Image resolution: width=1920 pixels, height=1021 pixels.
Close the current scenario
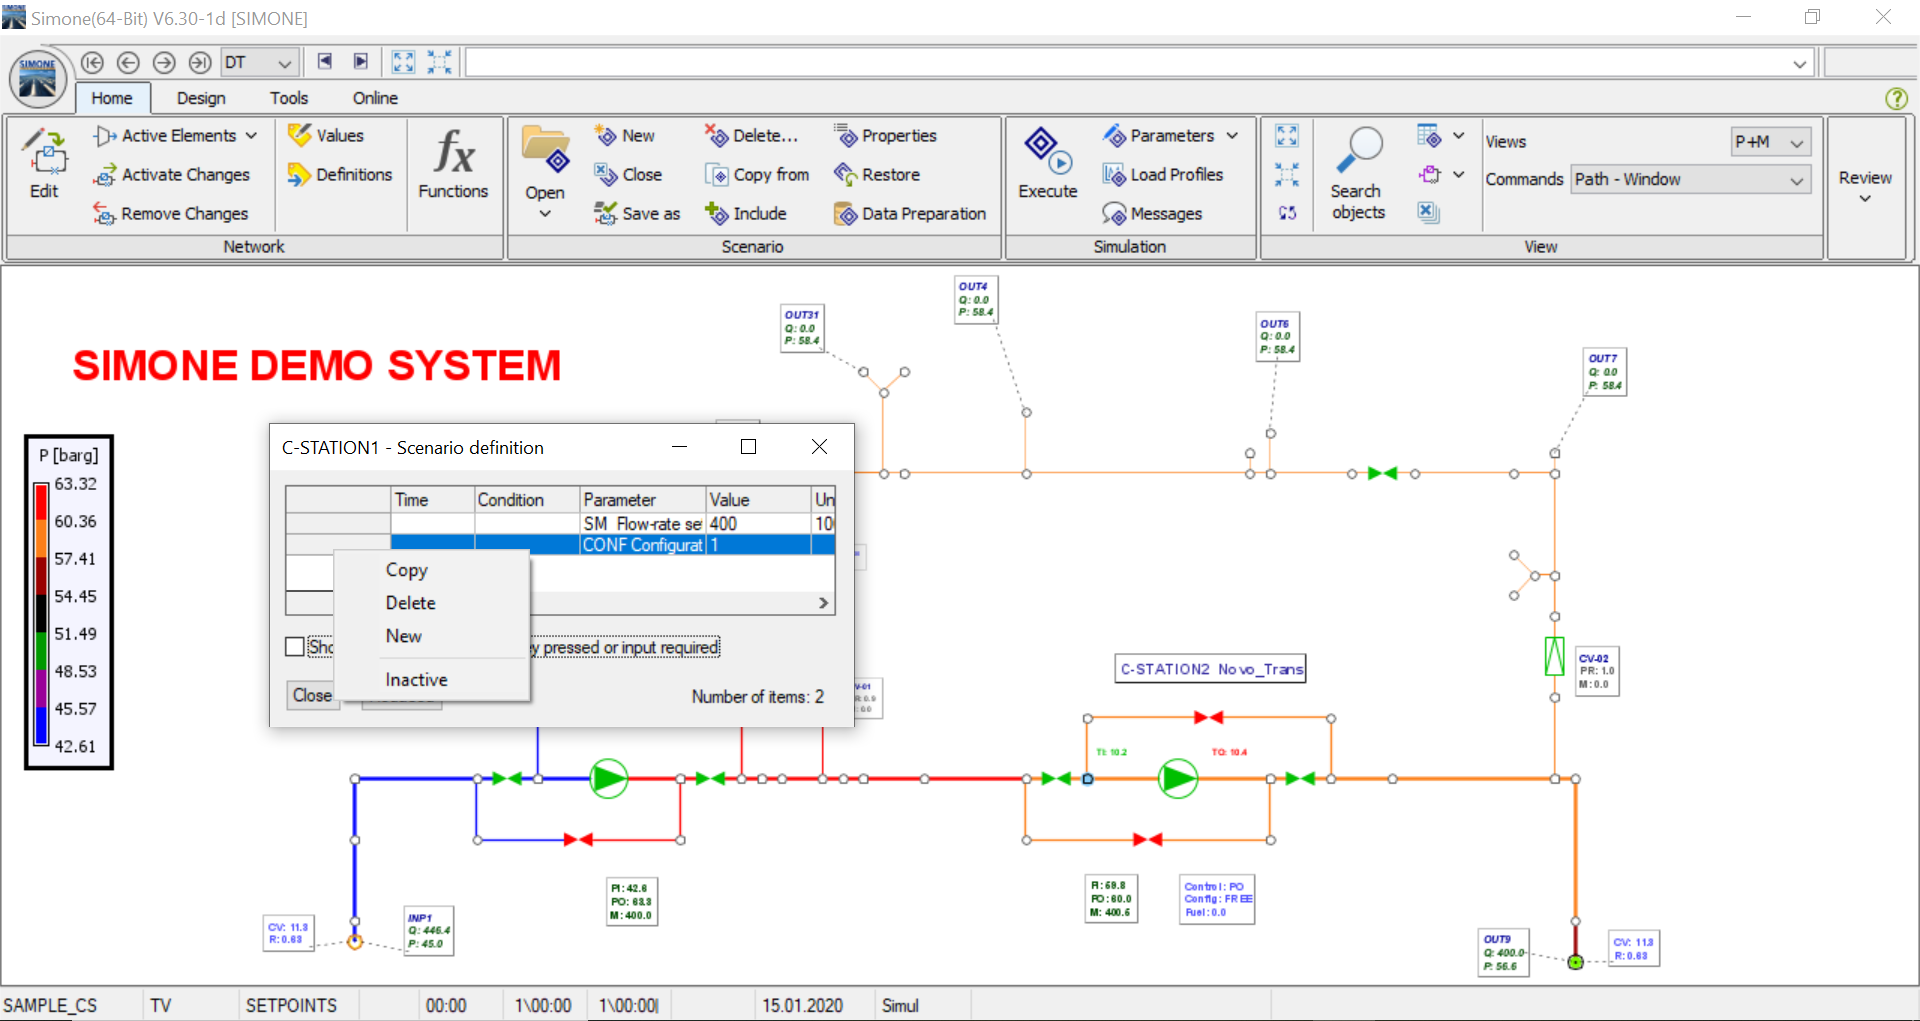click(627, 175)
